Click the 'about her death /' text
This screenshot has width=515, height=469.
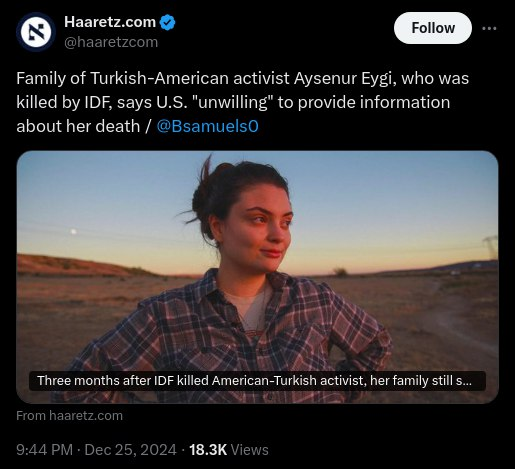(x=84, y=126)
